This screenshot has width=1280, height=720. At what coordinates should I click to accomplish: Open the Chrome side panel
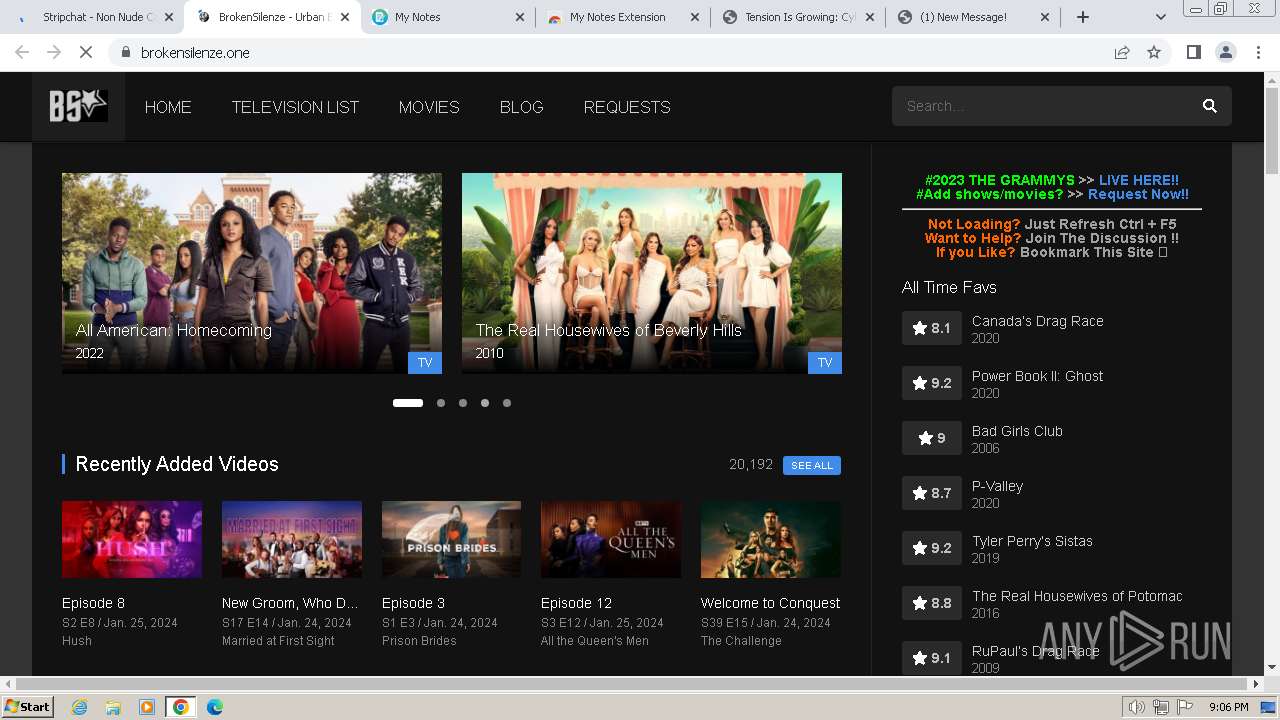tap(1193, 53)
